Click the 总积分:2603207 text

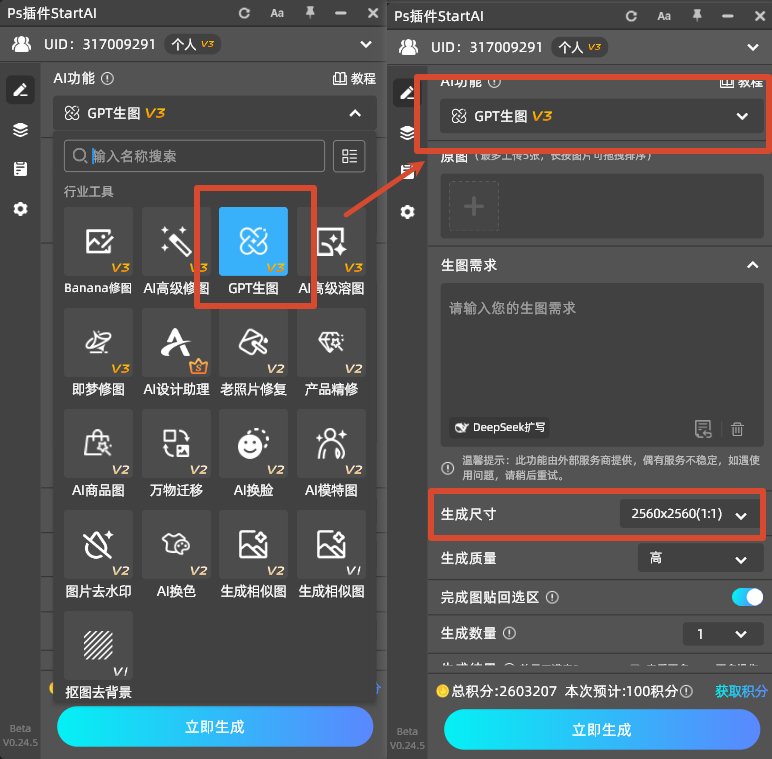(x=504, y=691)
